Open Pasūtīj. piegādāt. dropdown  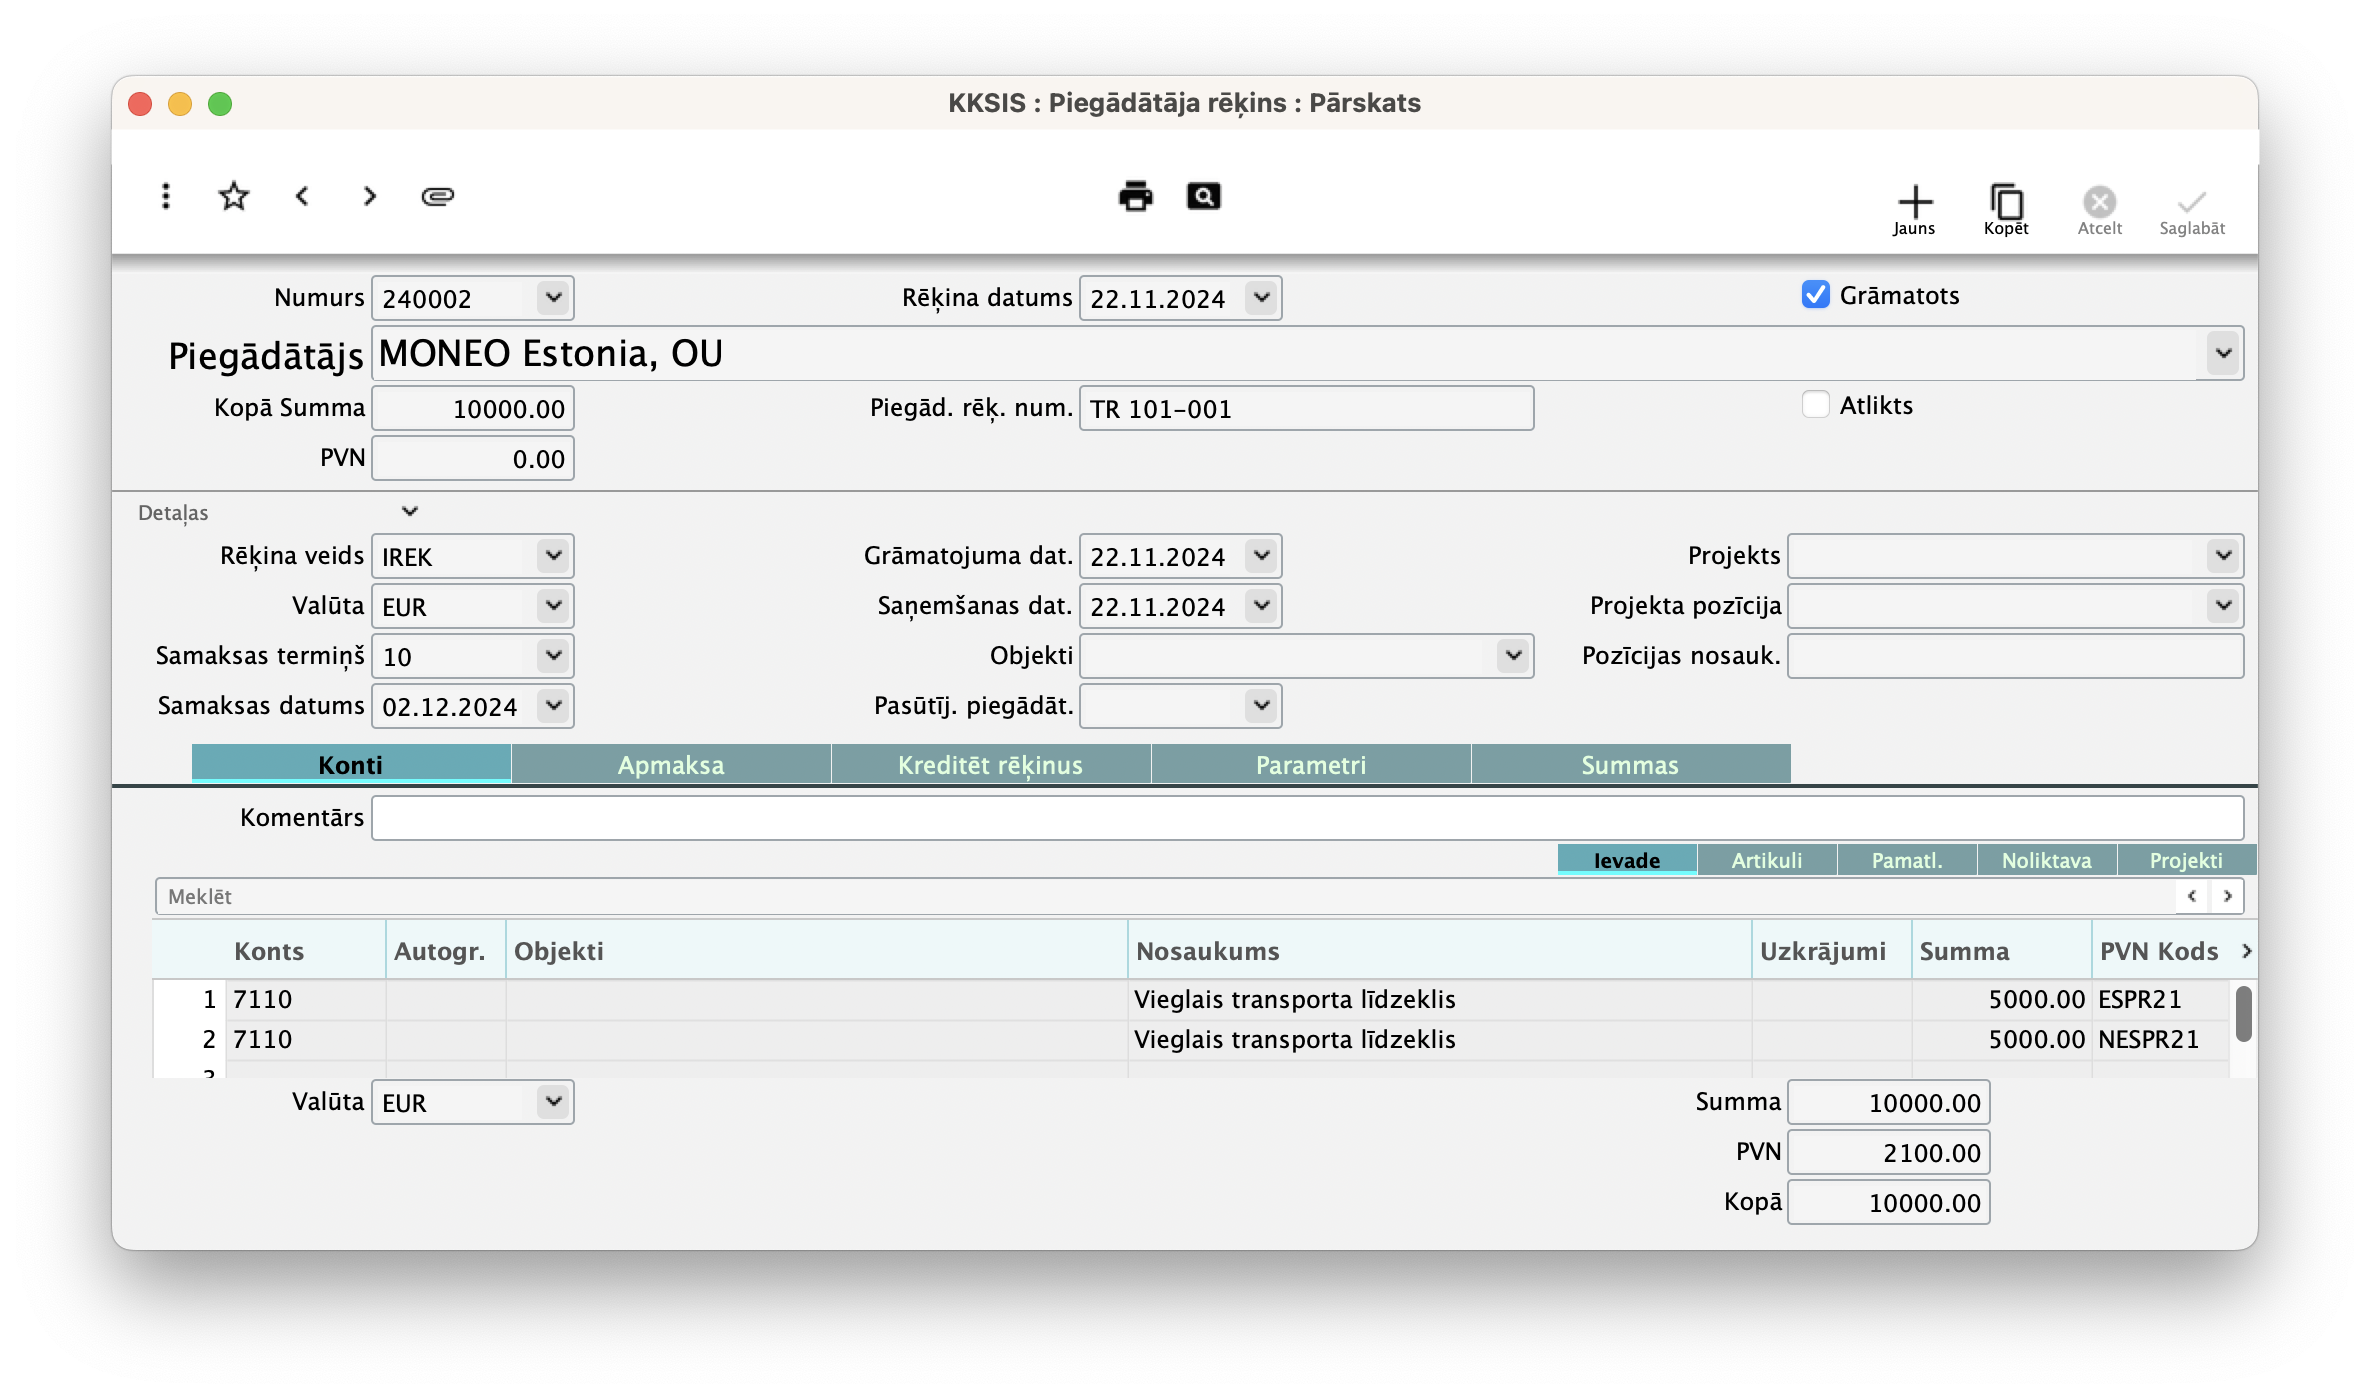(x=1261, y=706)
